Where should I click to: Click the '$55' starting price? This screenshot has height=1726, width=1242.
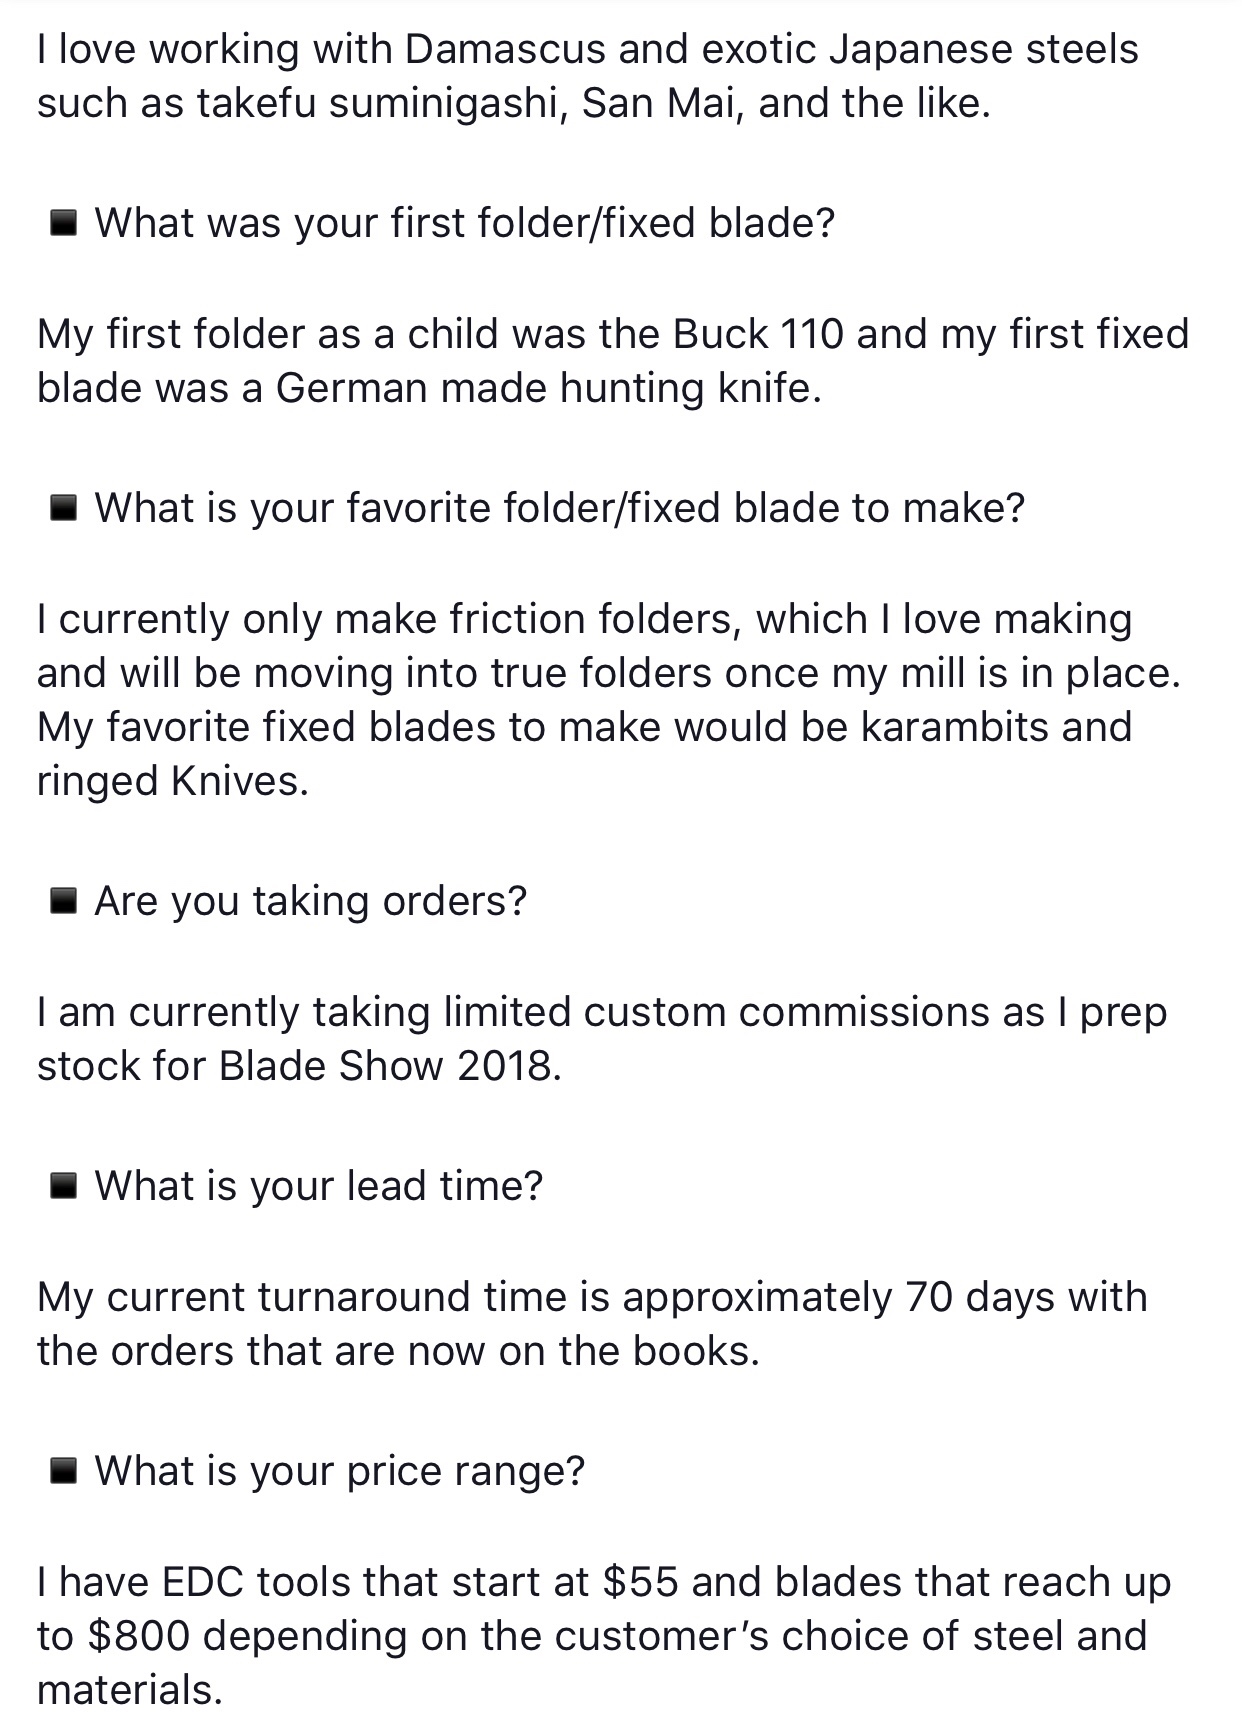point(641,1582)
